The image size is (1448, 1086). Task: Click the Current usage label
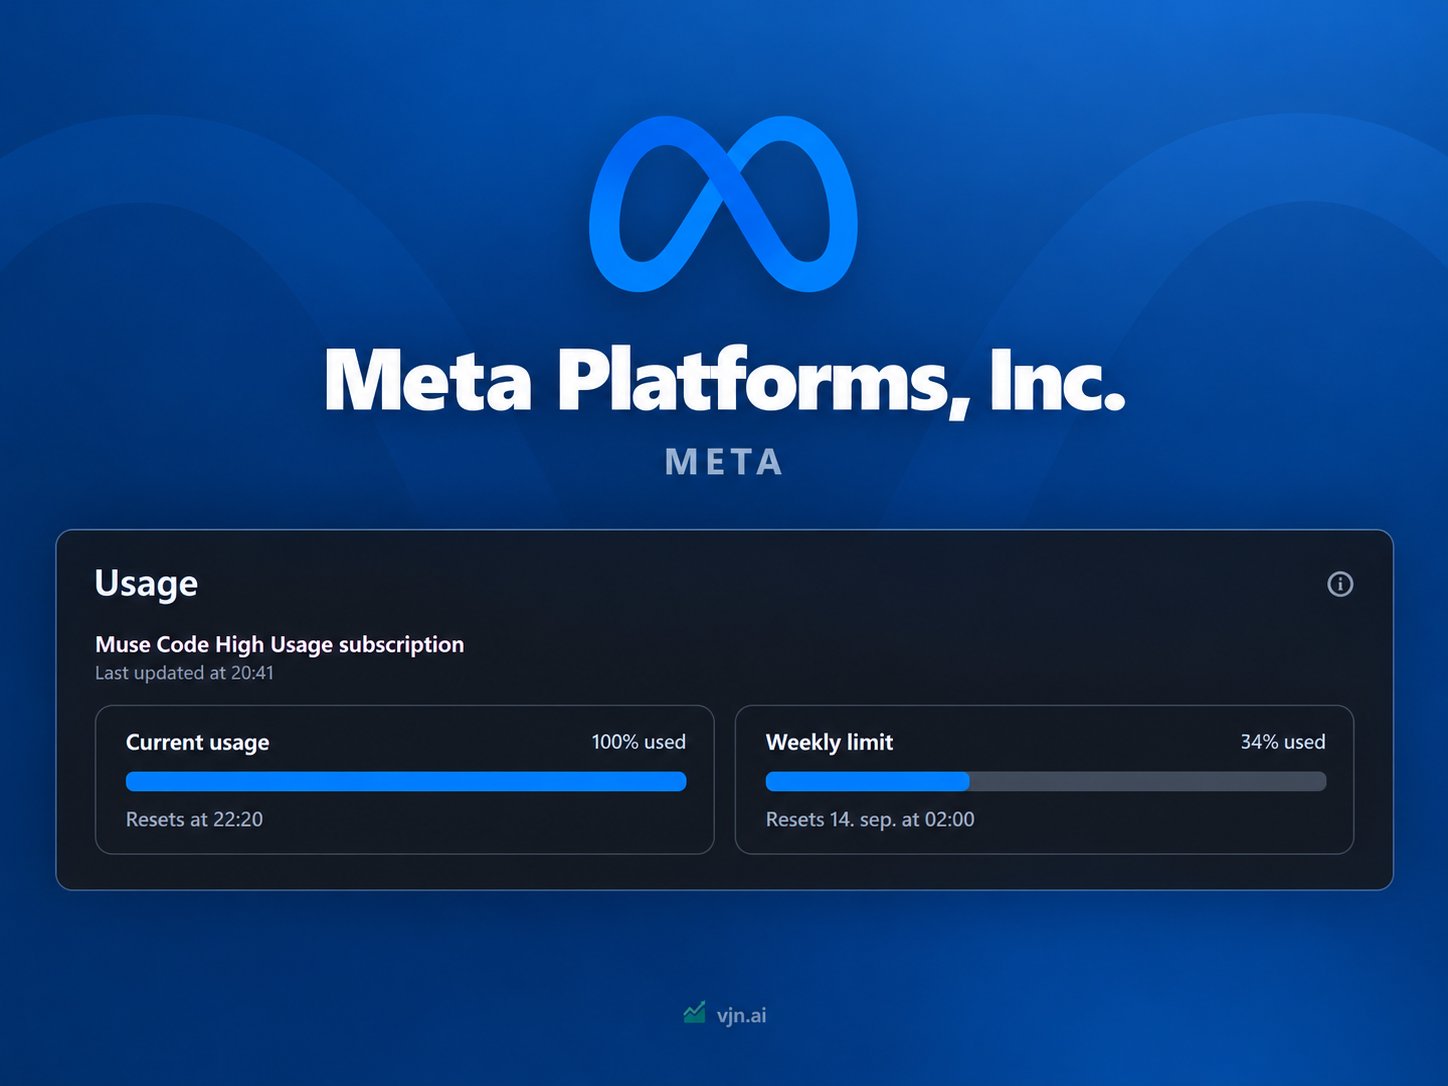point(197,743)
